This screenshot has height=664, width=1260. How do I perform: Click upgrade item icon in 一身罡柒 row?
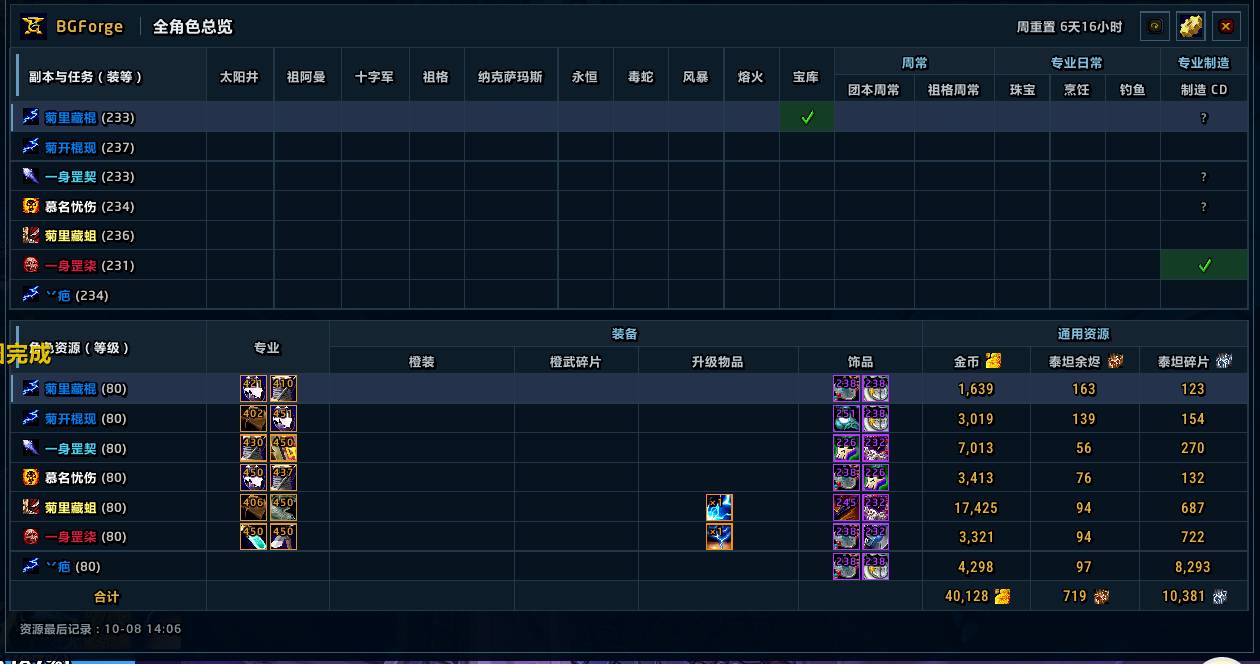[x=719, y=537]
